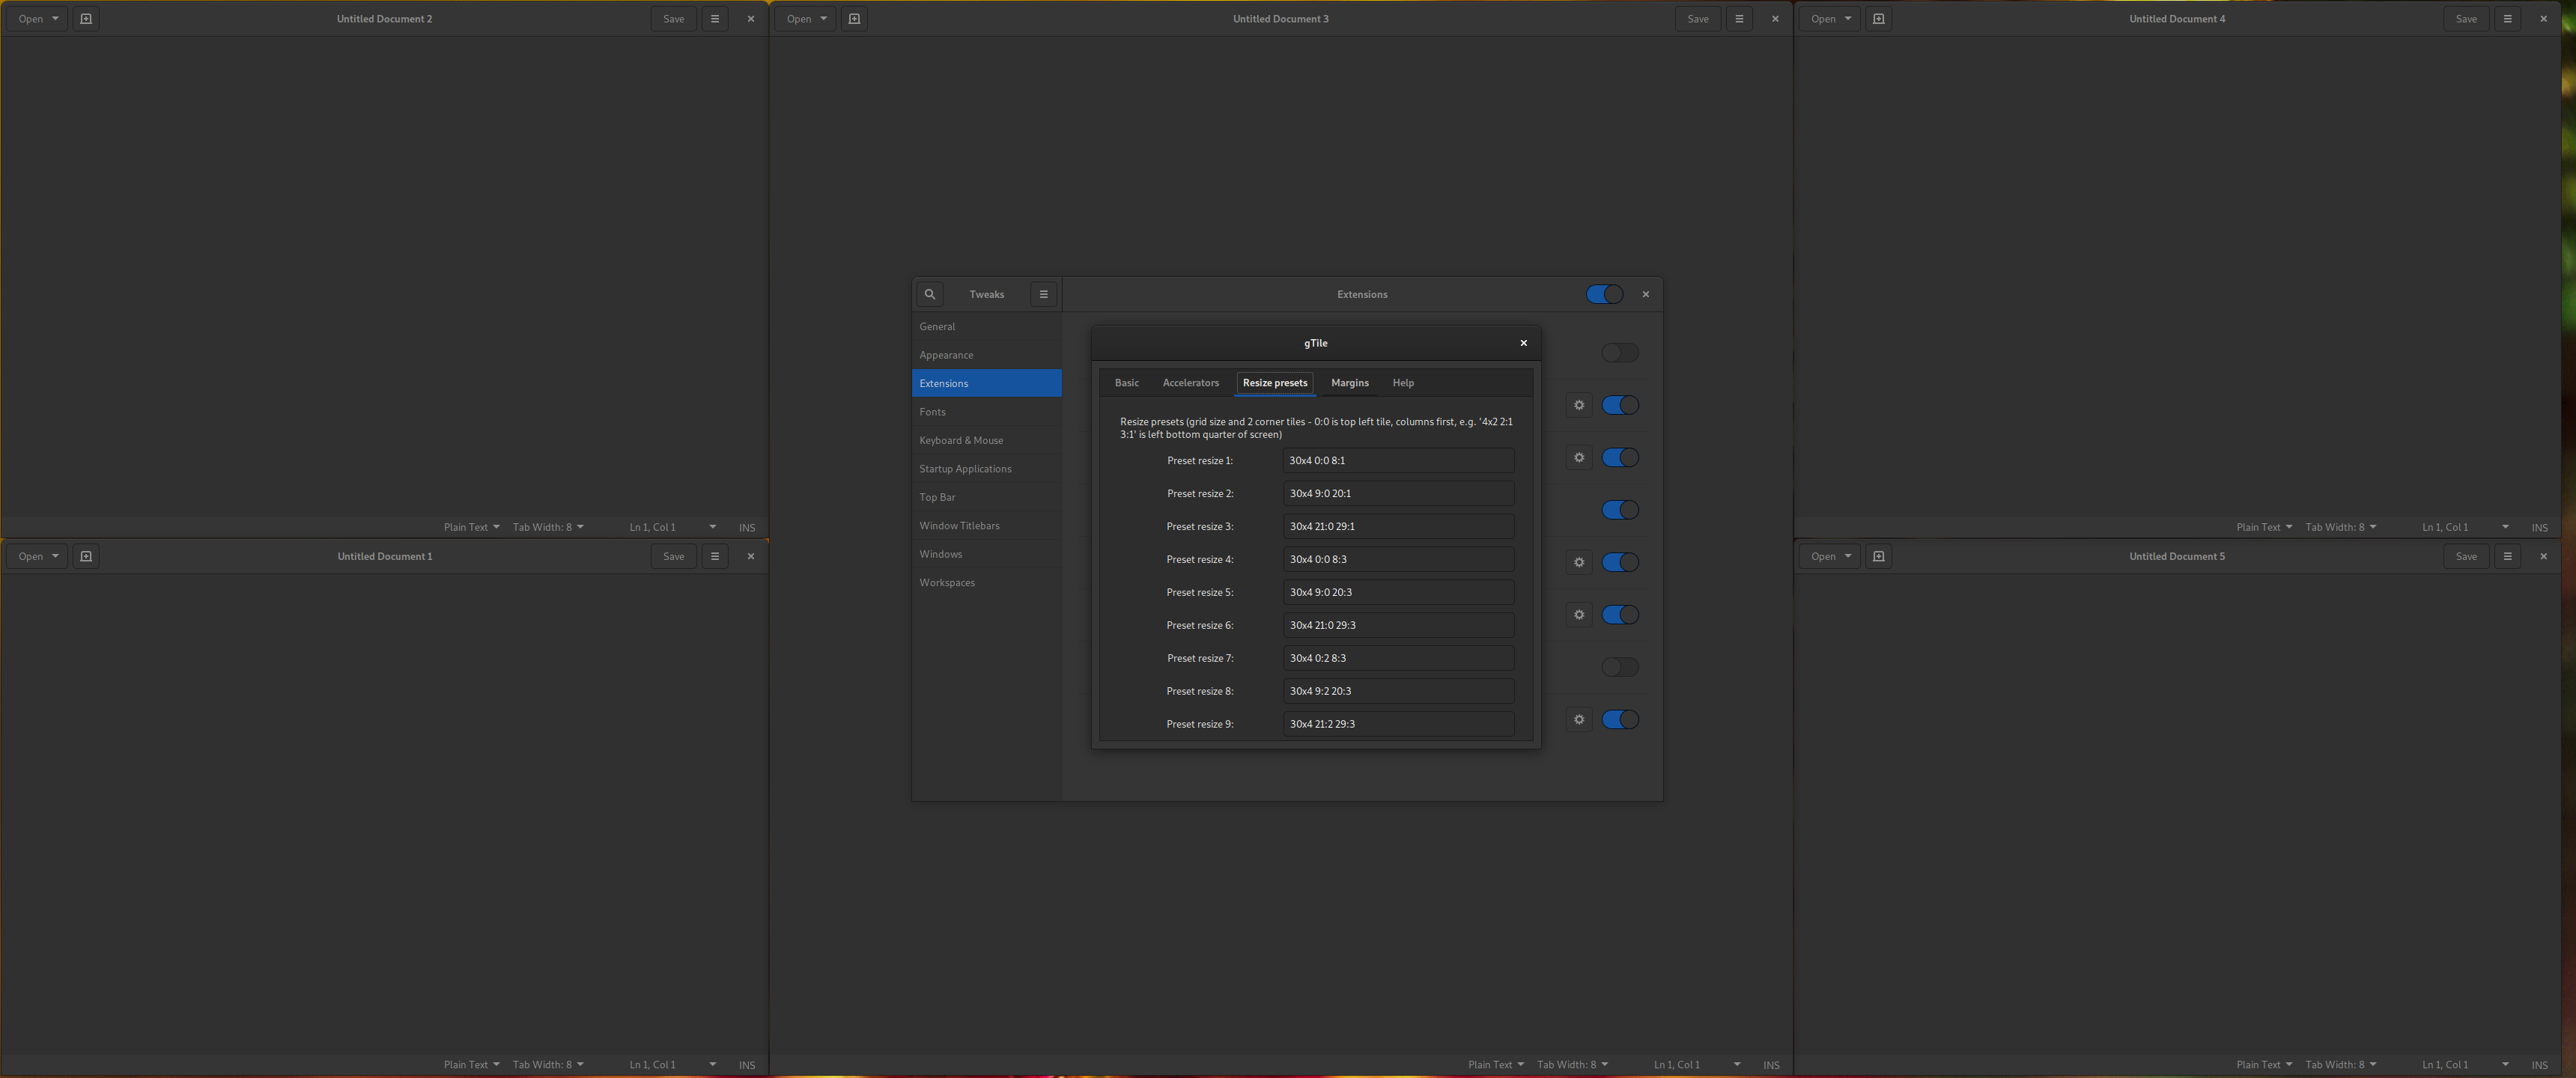Switch to the Accelerators tab in gTile
2576x1078 pixels.
[x=1190, y=383]
